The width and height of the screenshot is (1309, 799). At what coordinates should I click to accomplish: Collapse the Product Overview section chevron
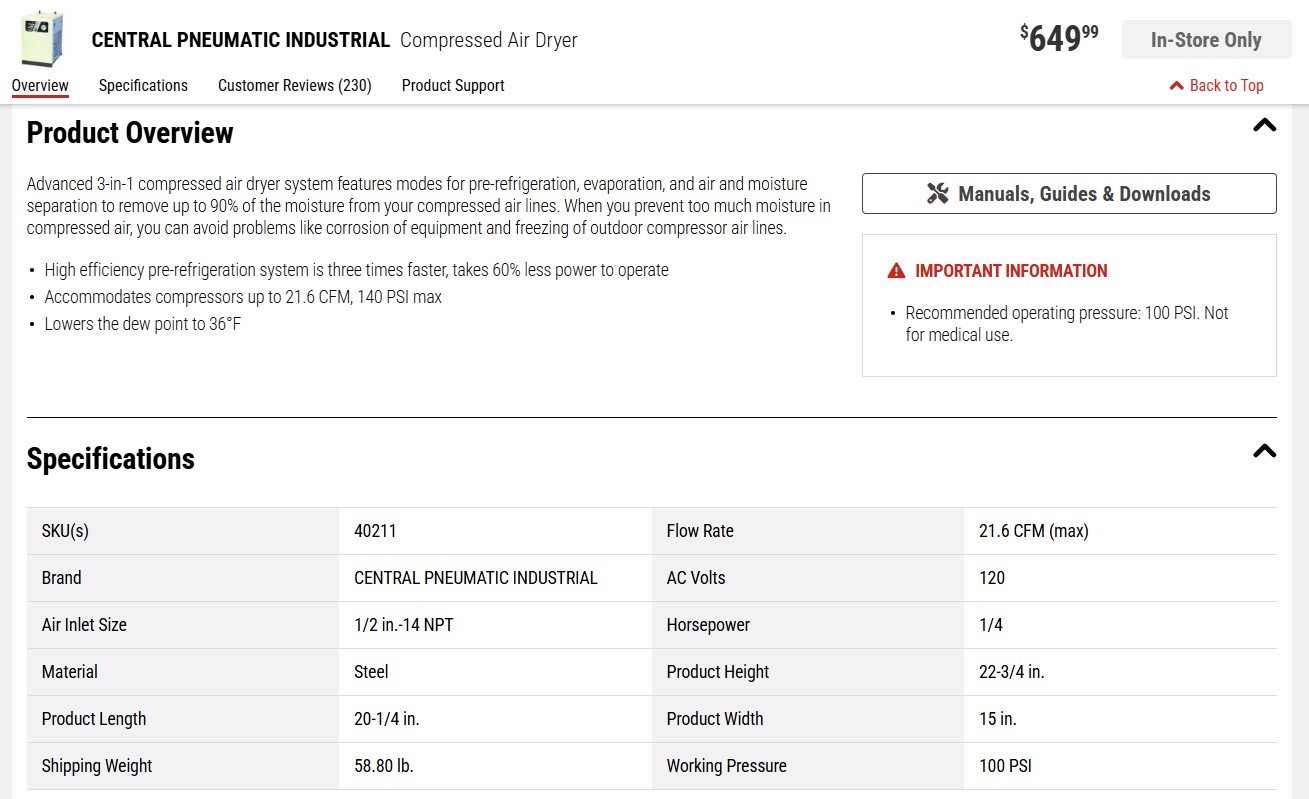[1264, 126]
